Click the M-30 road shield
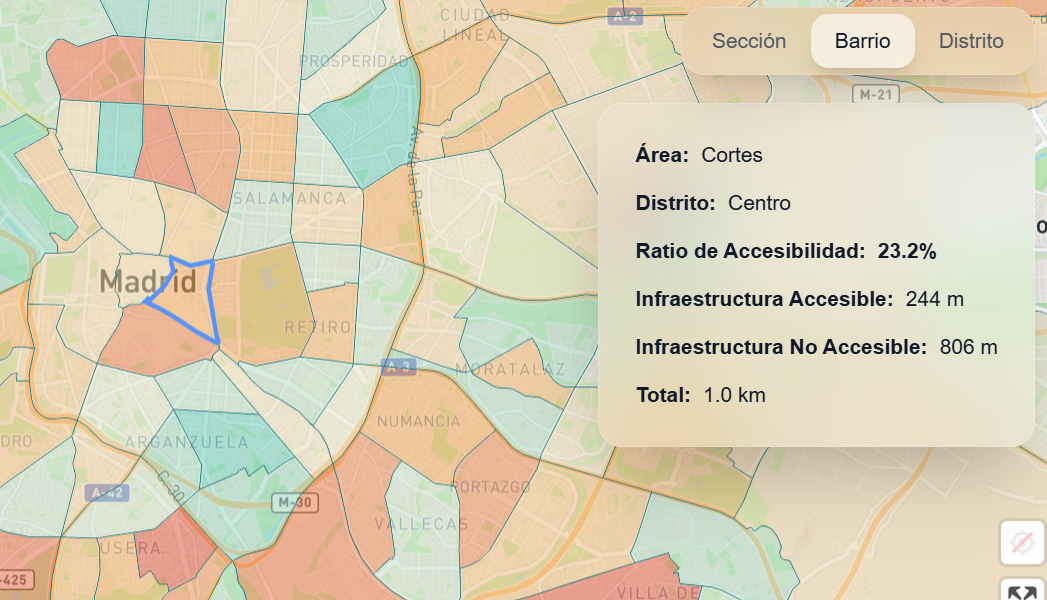This screenshot has width=1047, height=600. point(294,502)
